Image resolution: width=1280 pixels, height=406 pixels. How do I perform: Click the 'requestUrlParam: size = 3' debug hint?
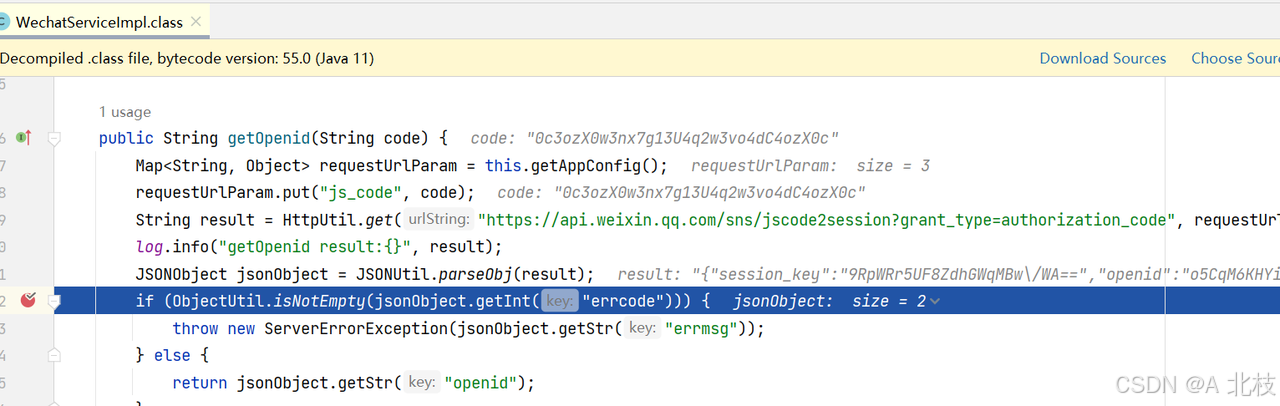tap(810, 165)
